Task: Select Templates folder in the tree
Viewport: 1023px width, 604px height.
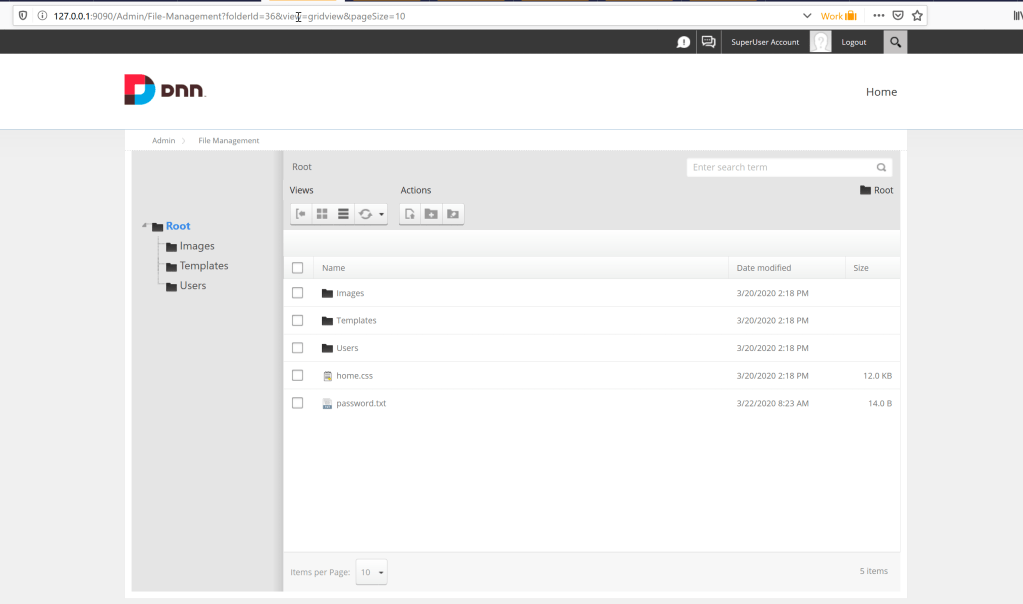Action: [204, 266]
